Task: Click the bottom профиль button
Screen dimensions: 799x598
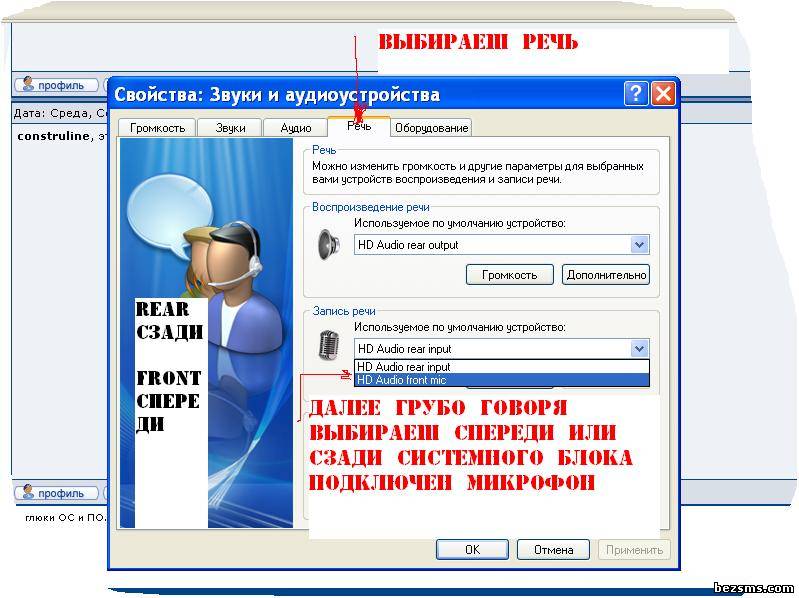Action: coord(56,493)
